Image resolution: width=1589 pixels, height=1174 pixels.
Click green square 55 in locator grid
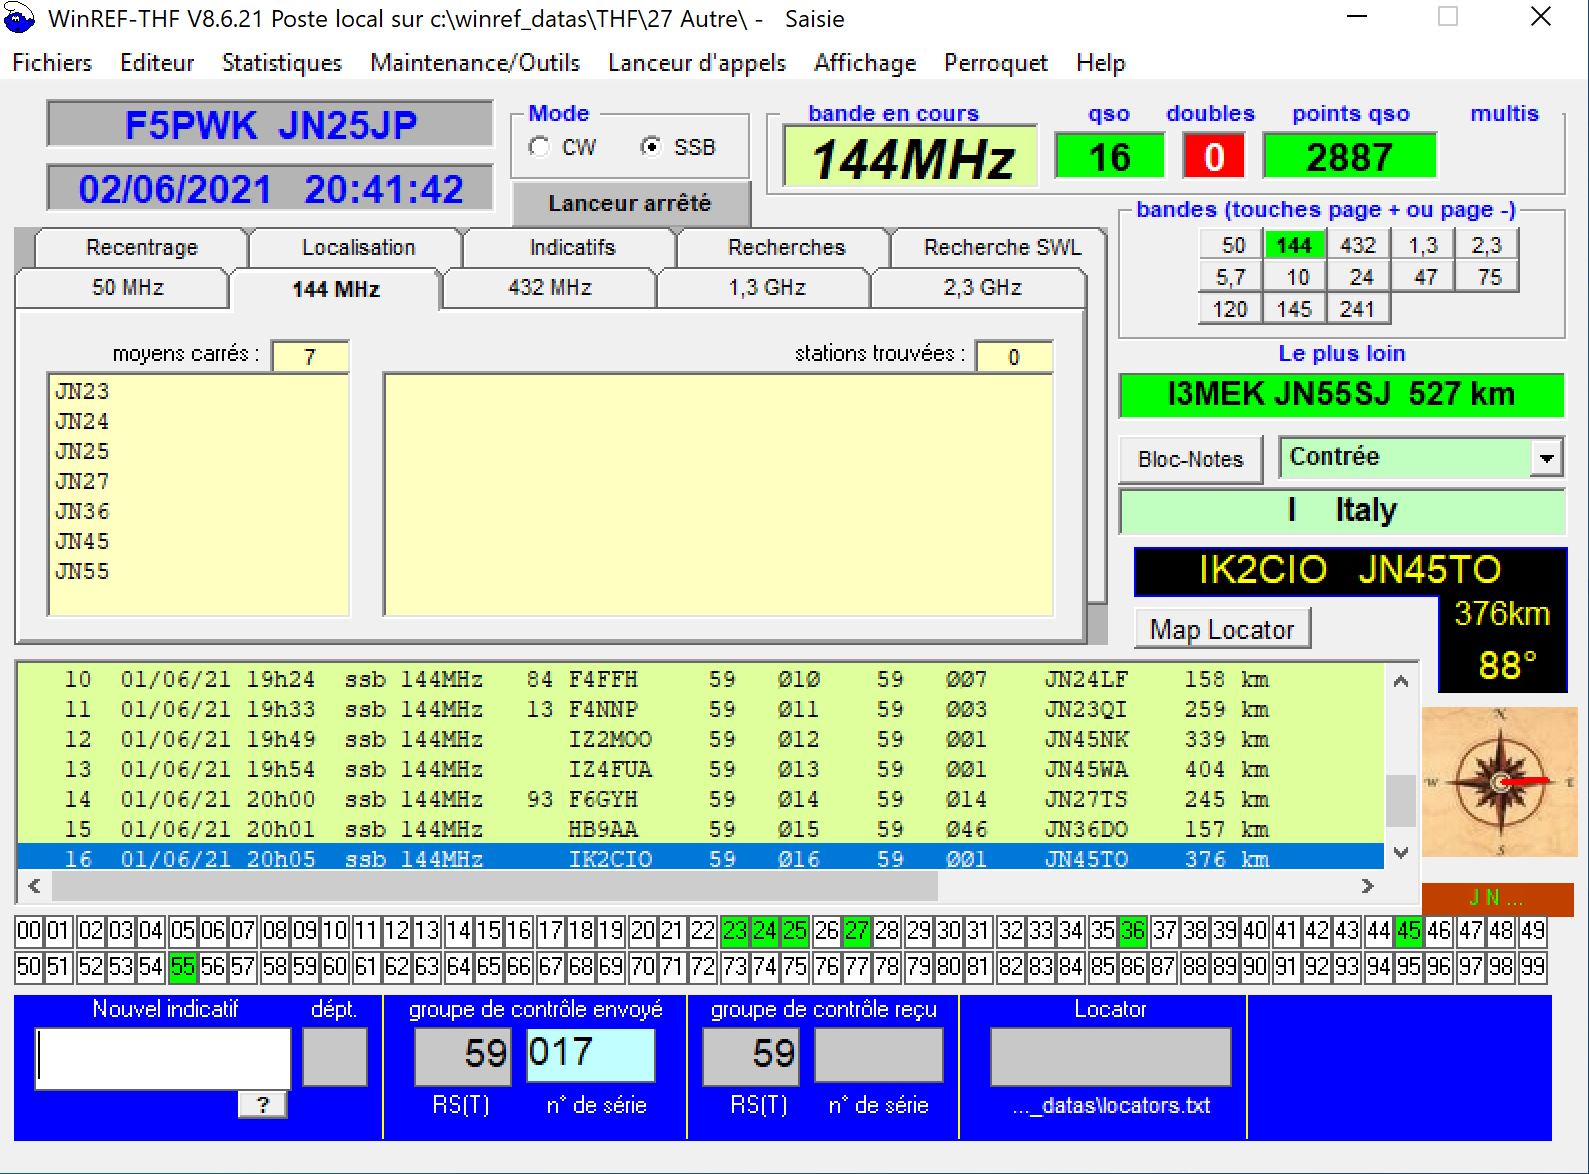[183, 967]
